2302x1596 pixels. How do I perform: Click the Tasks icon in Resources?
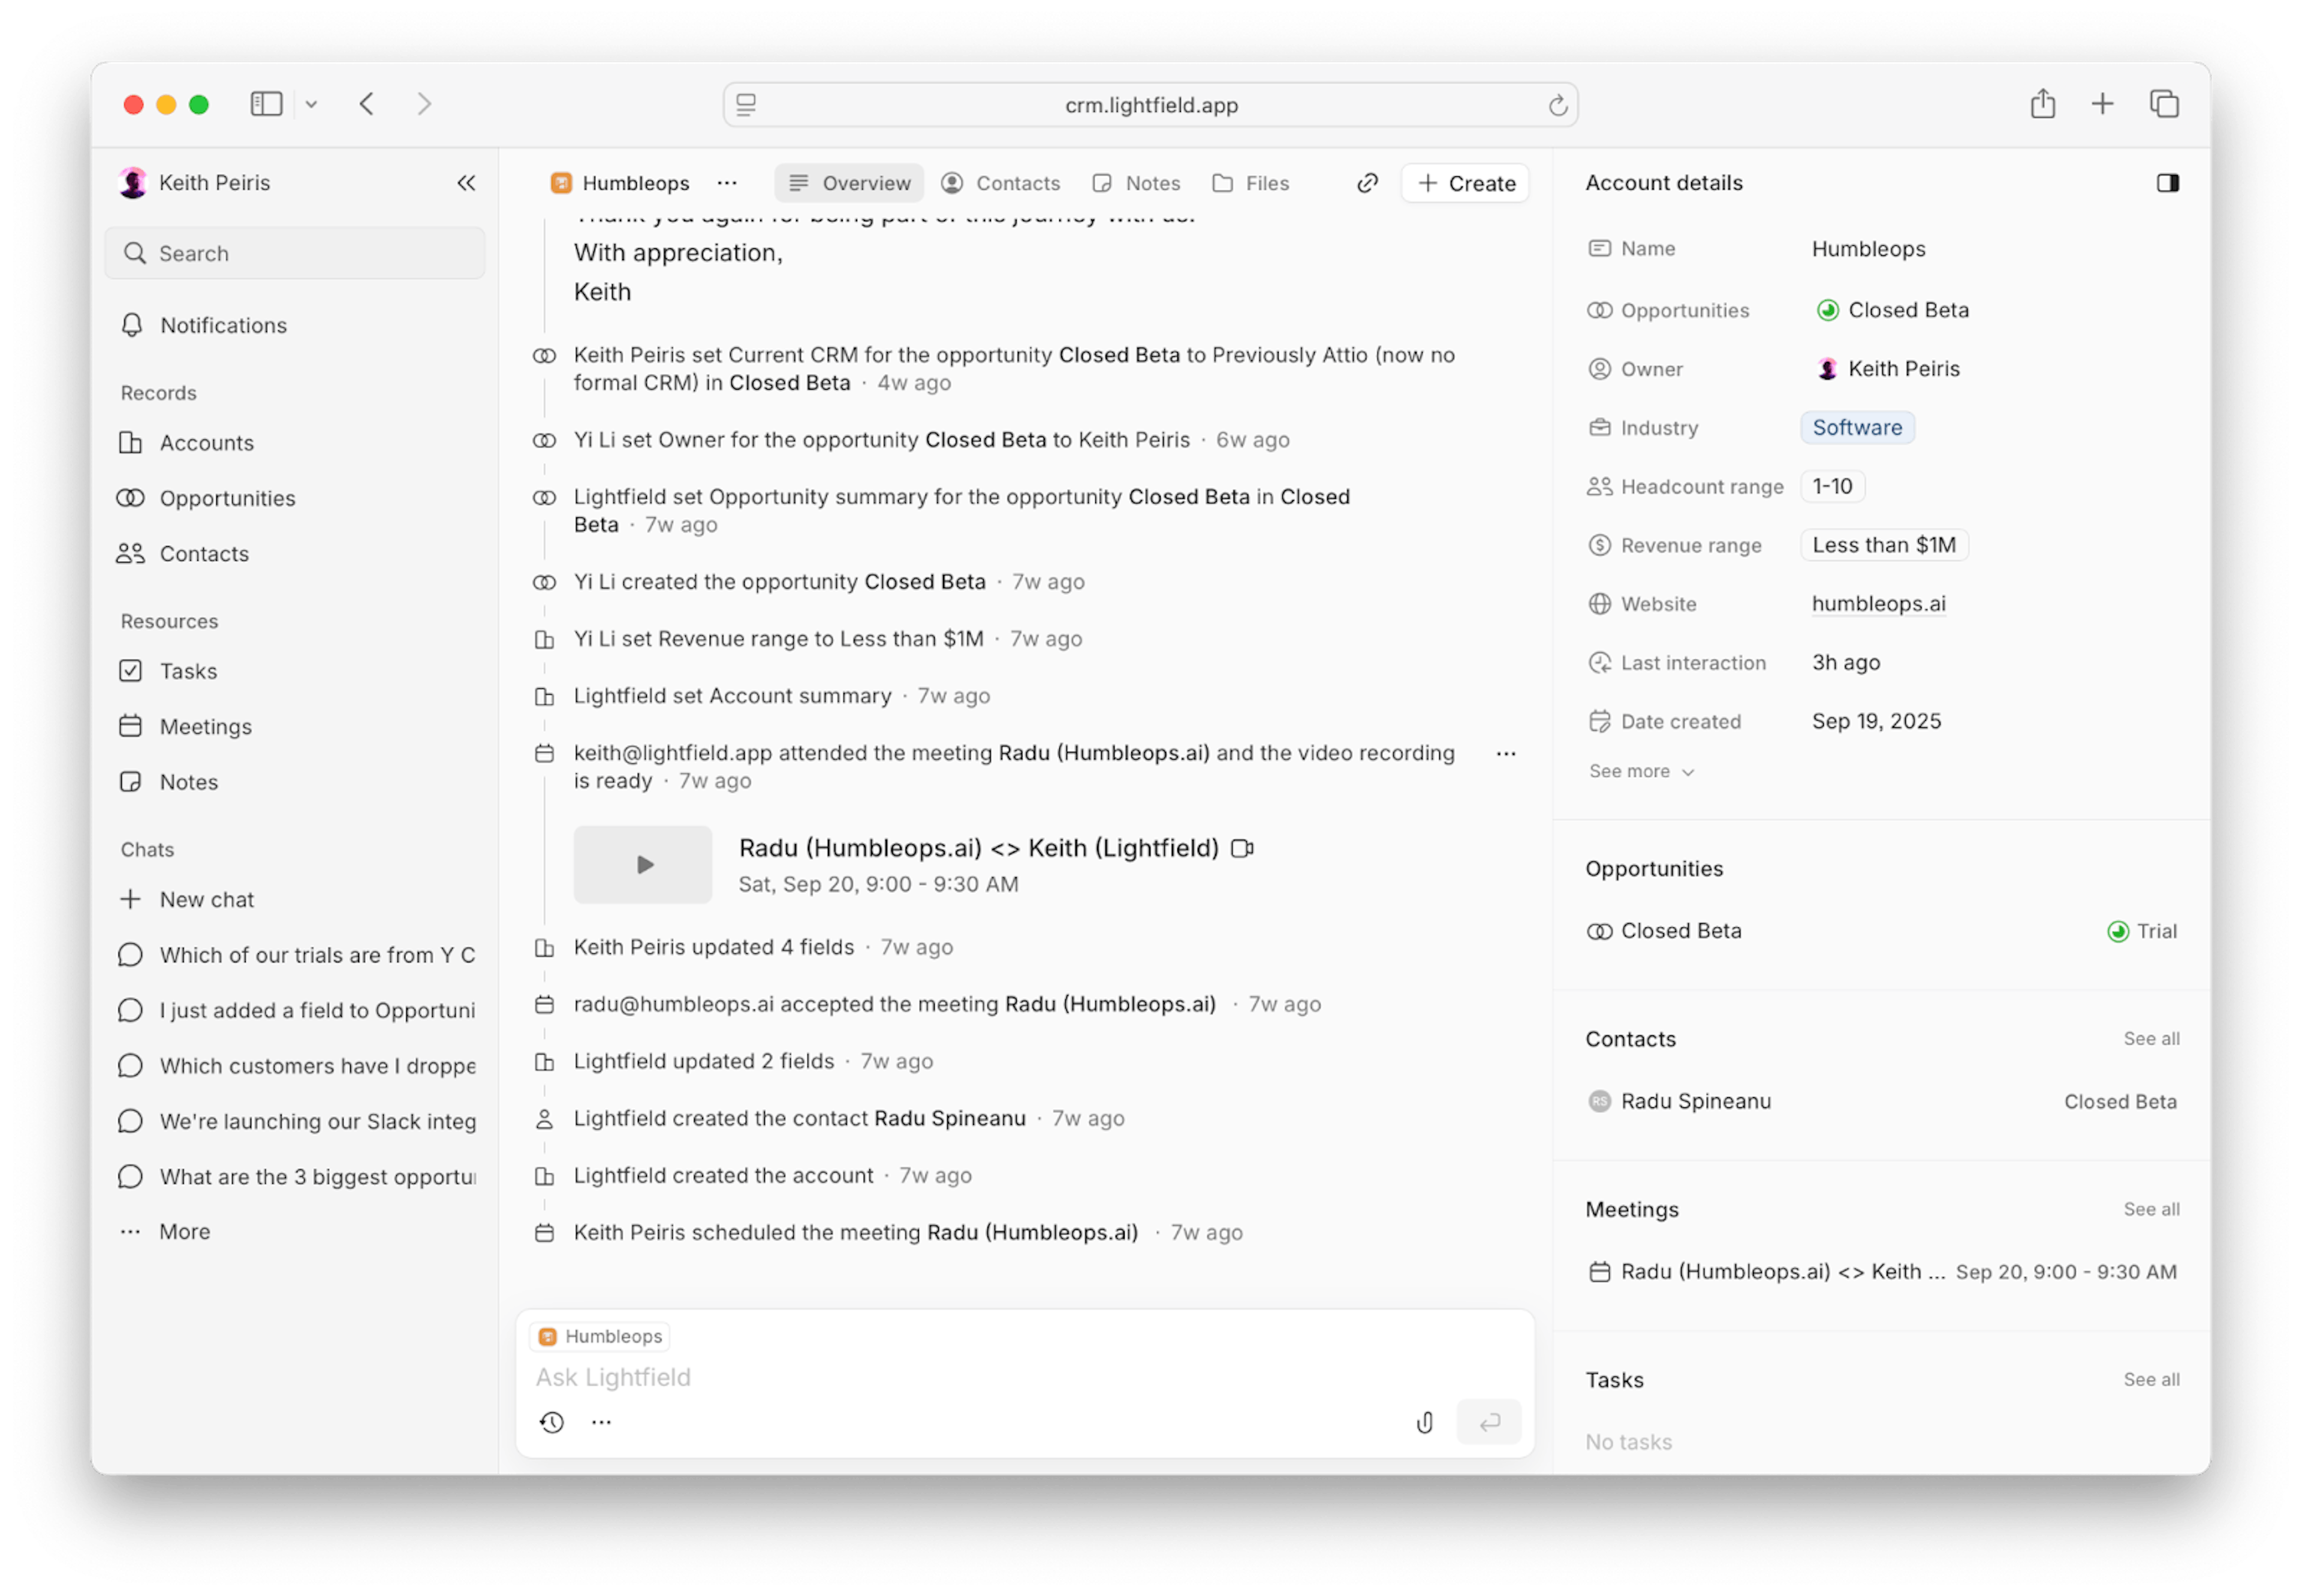(x=131, y=671)
